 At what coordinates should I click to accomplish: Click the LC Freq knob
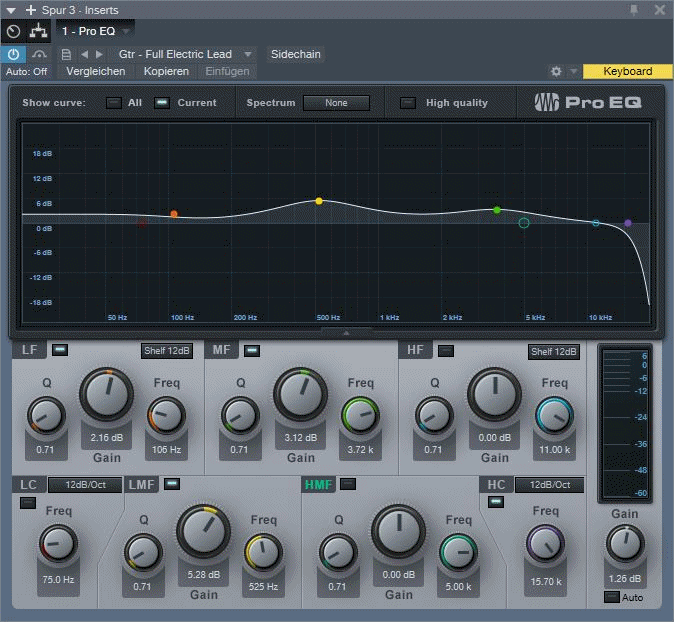58,543
